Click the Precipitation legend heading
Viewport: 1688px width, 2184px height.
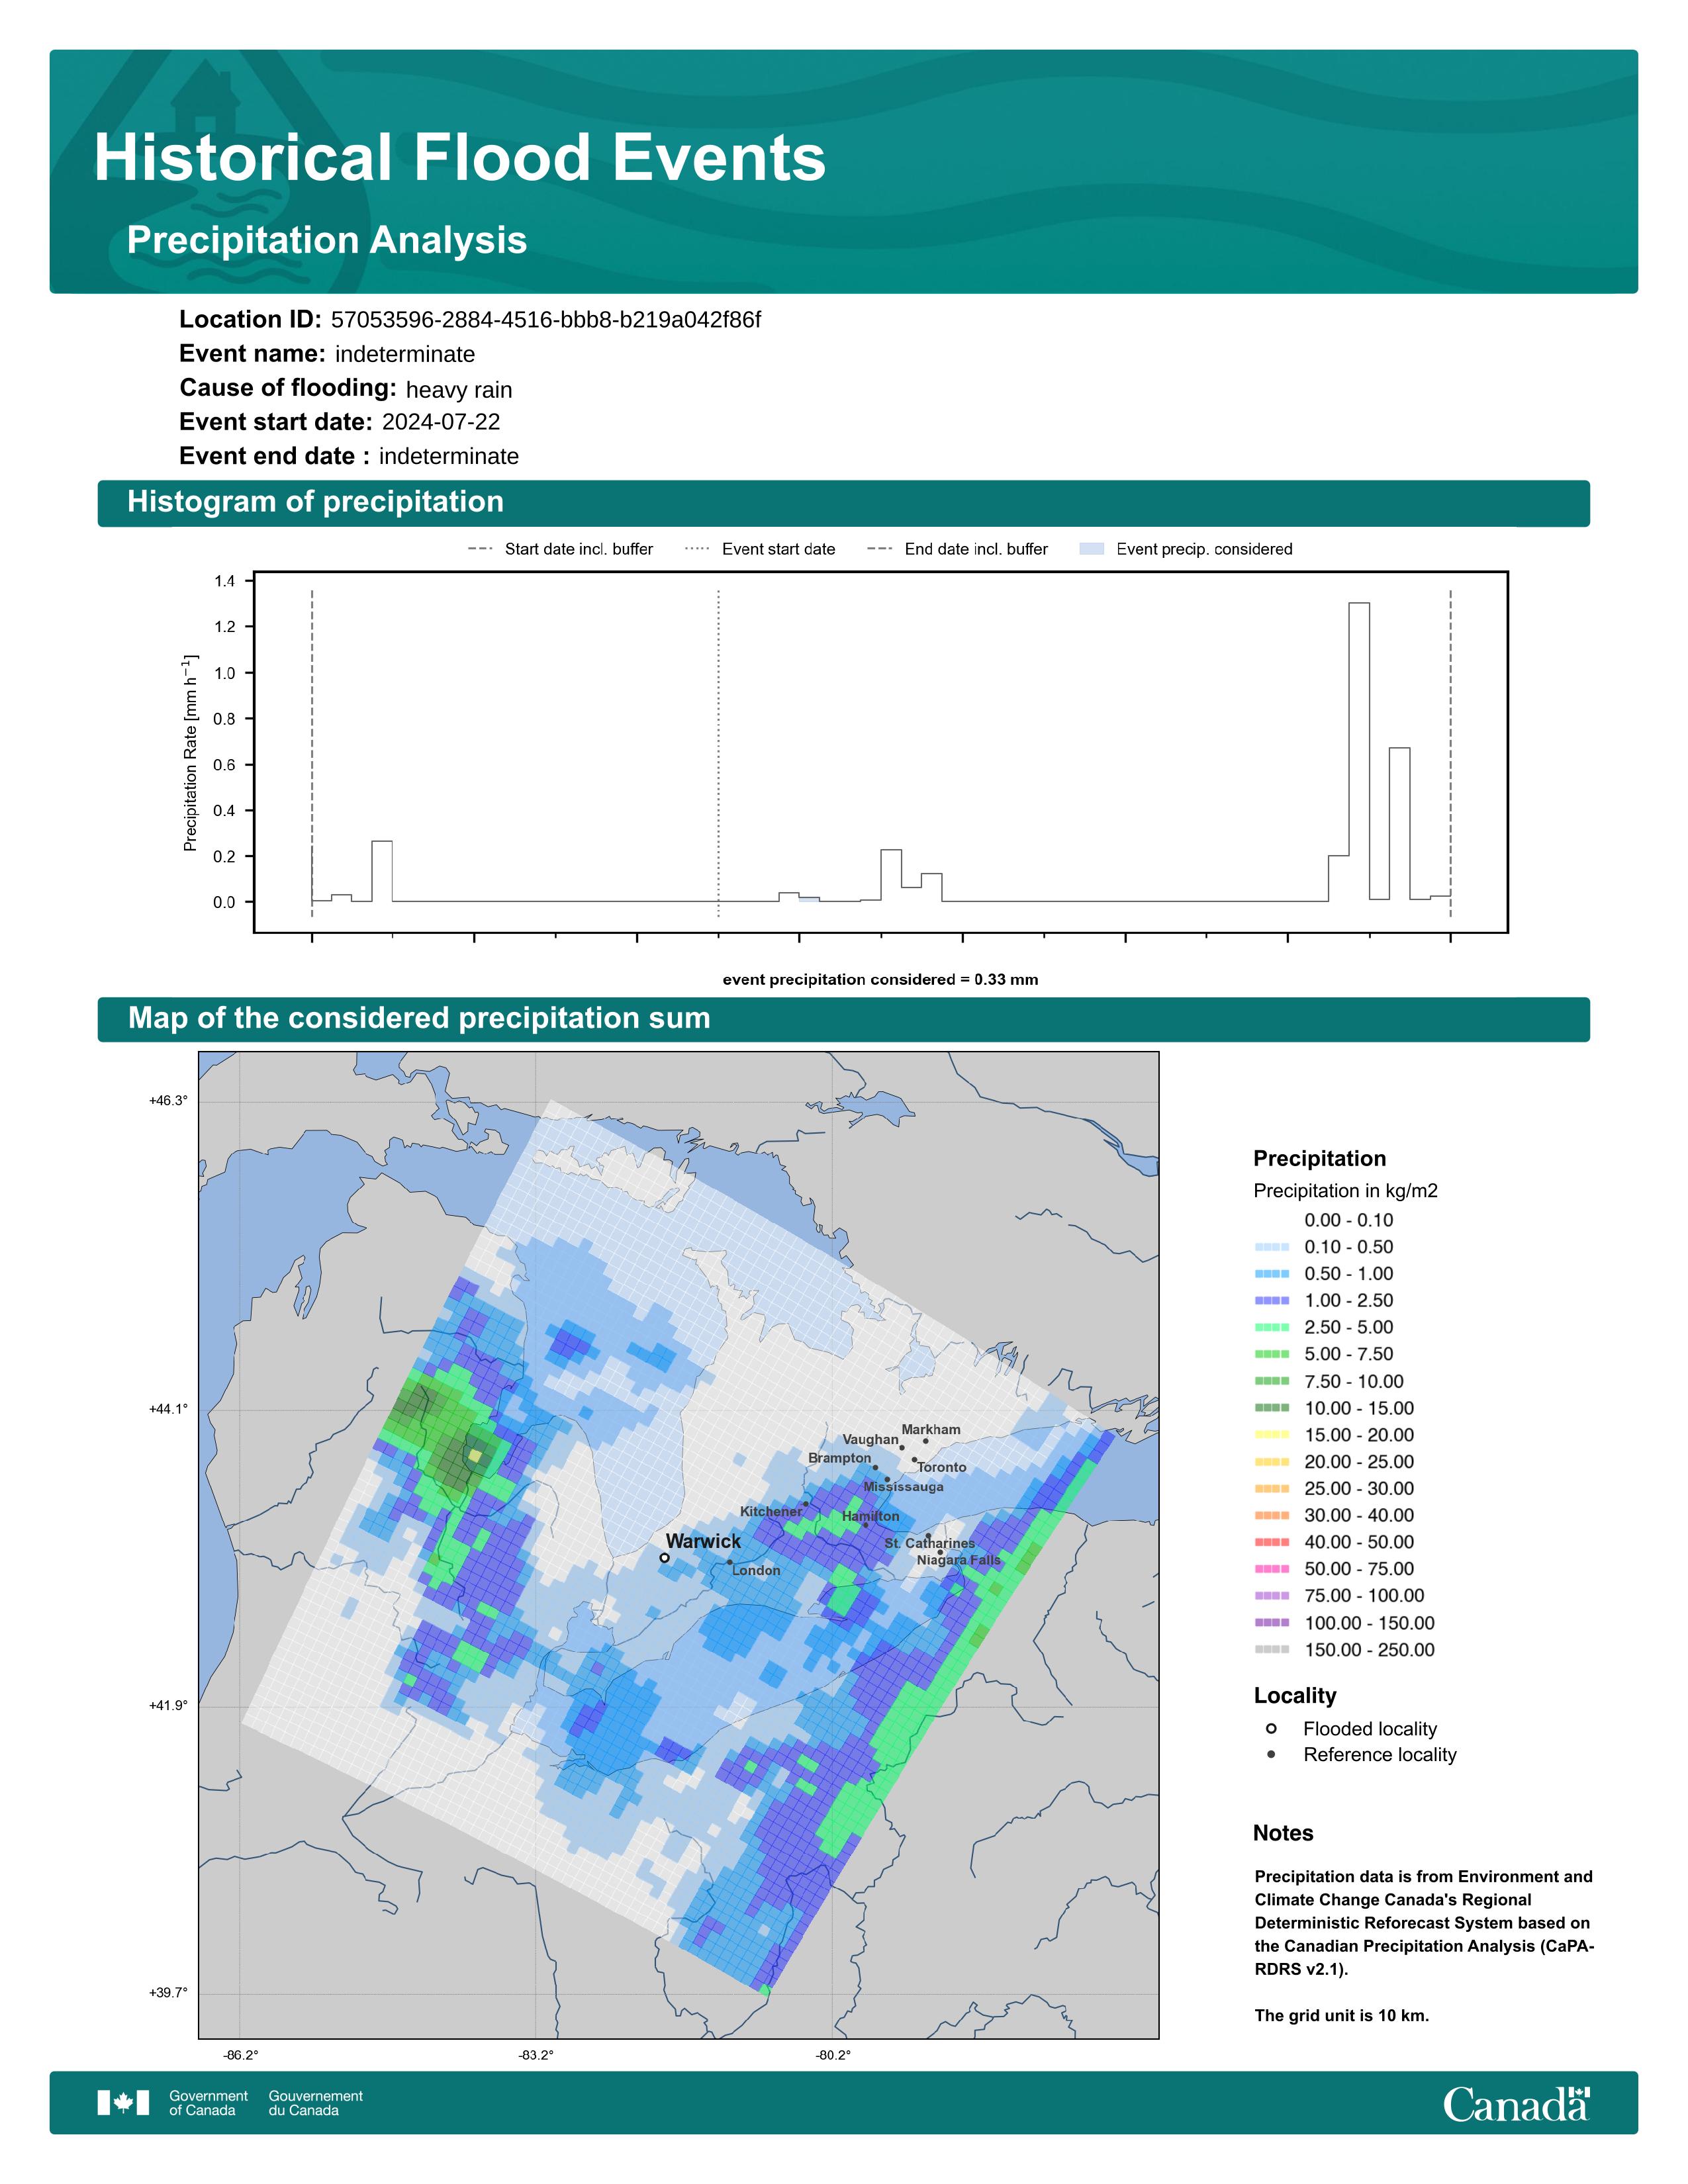pyautogui.click(x=1320, y=1159)
